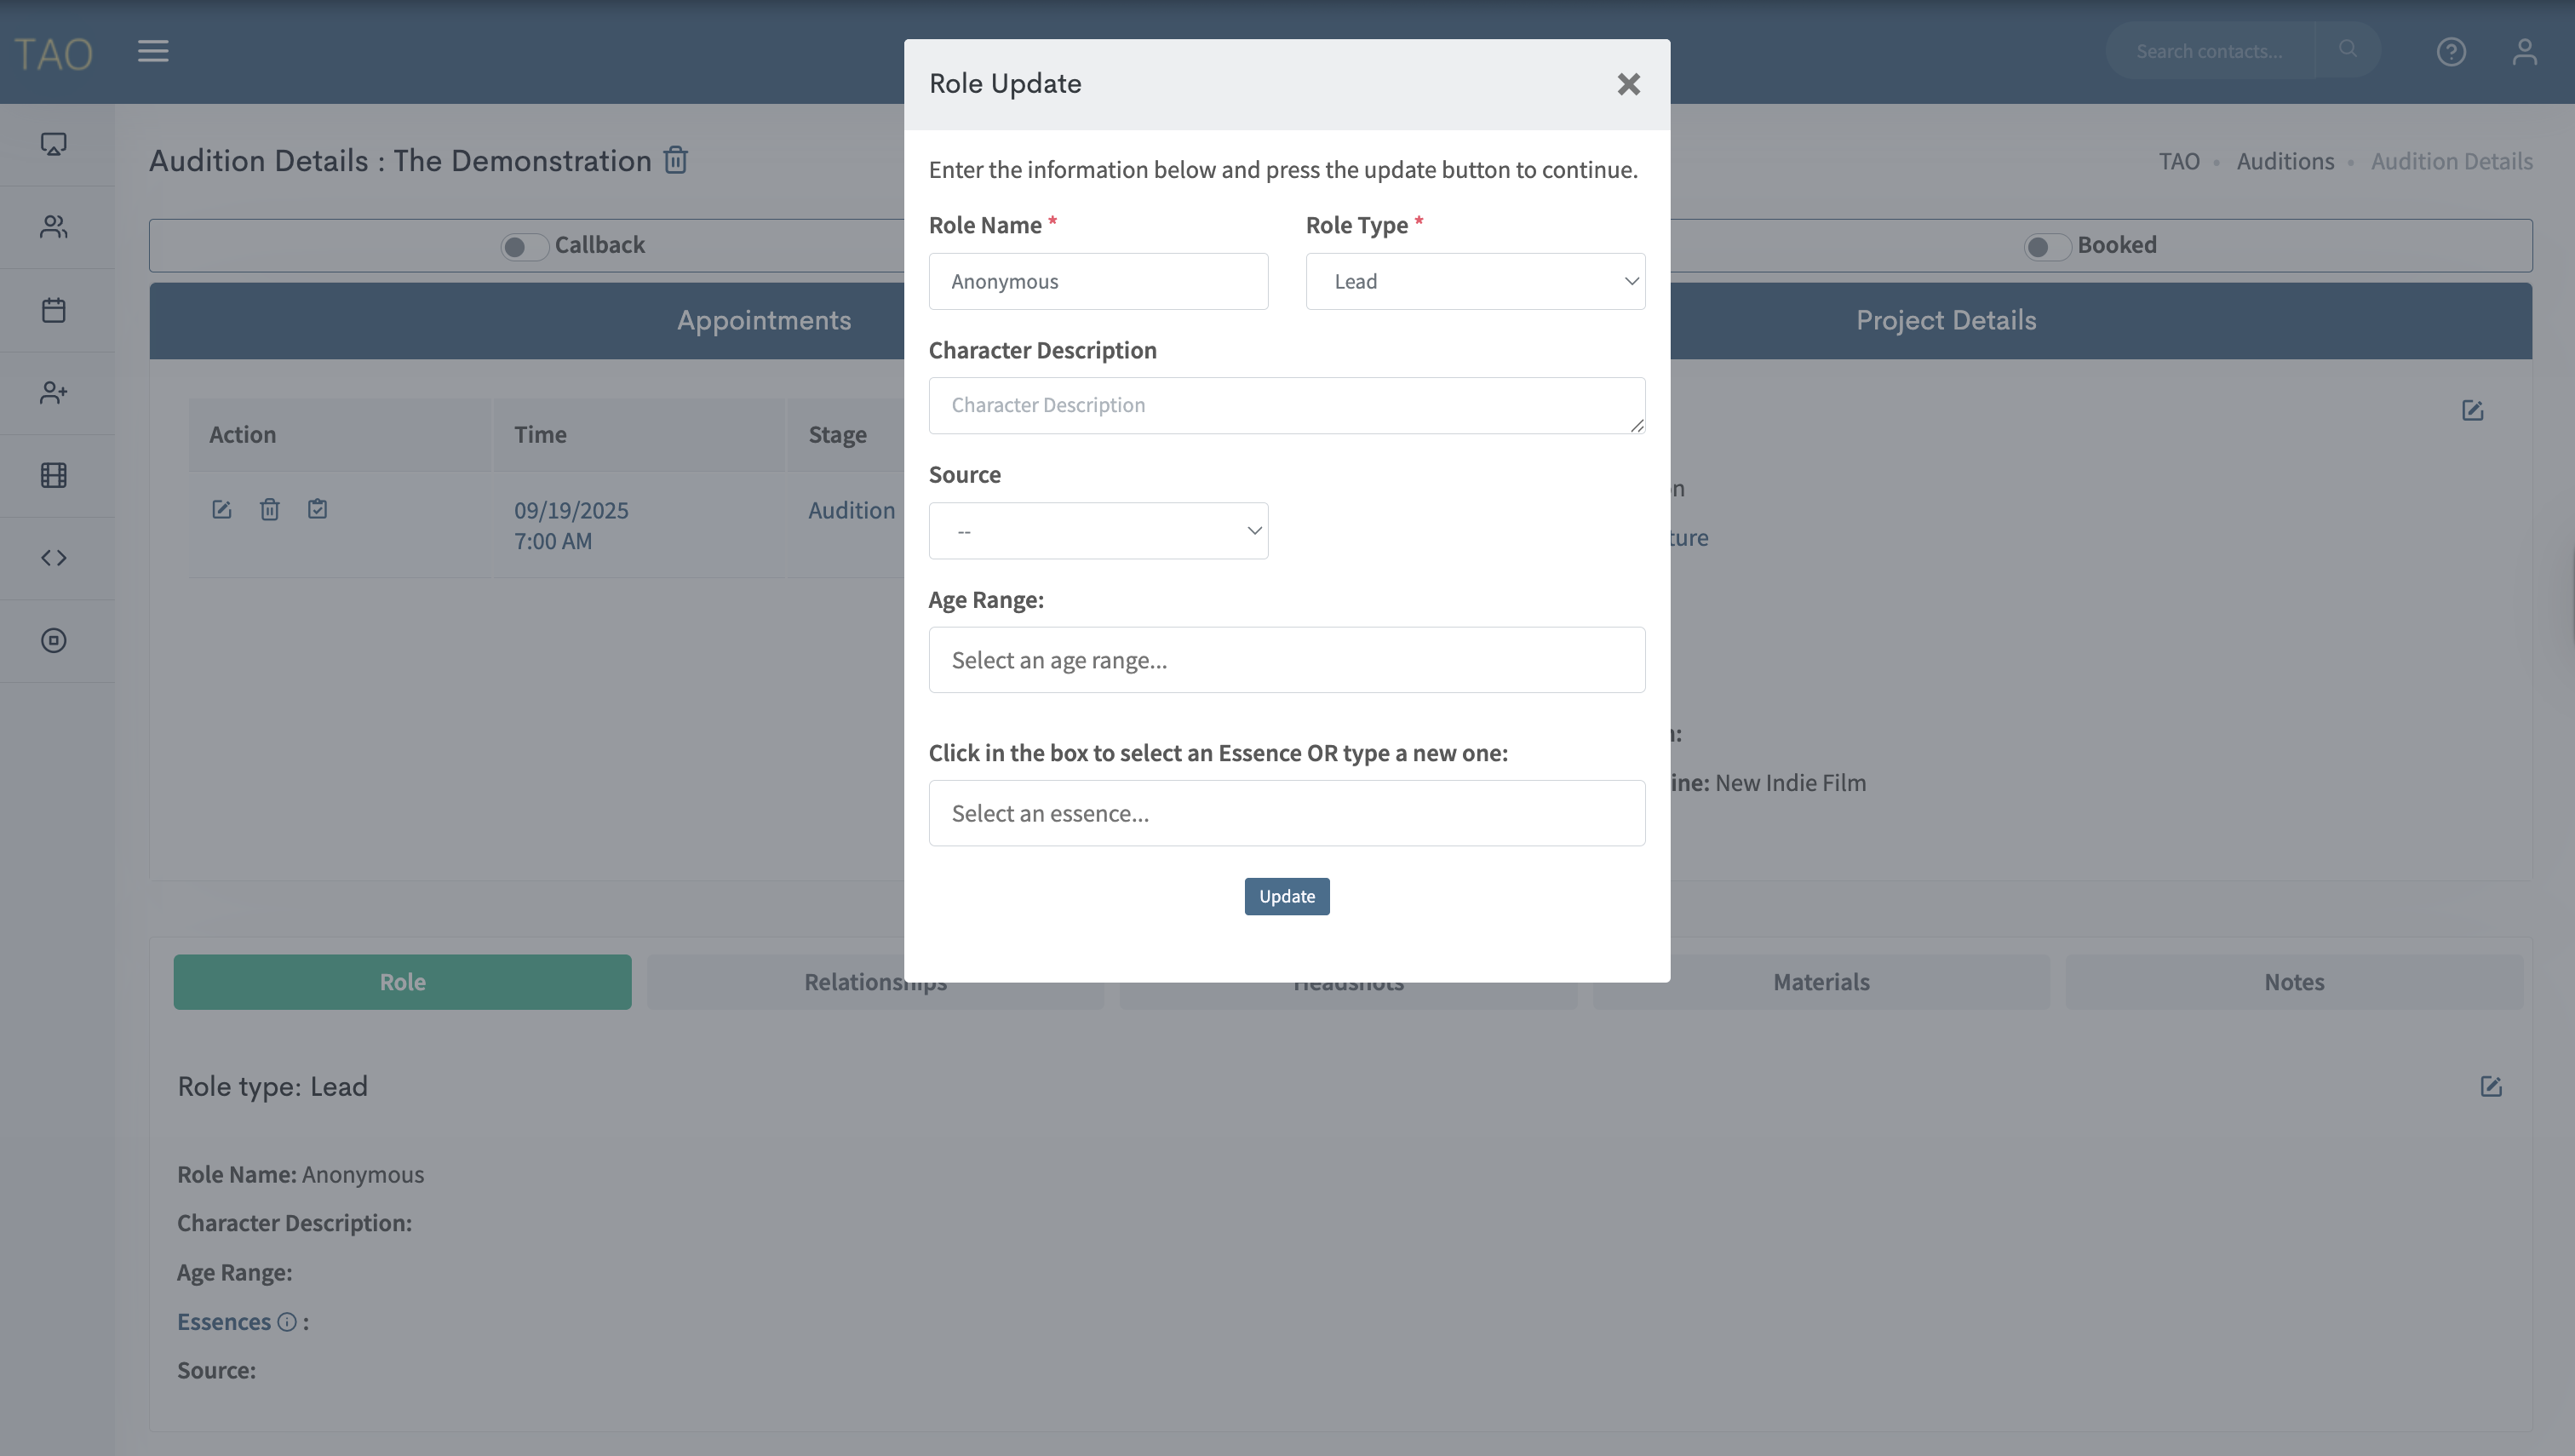Open the Age Range selector

click(1286, 660)
